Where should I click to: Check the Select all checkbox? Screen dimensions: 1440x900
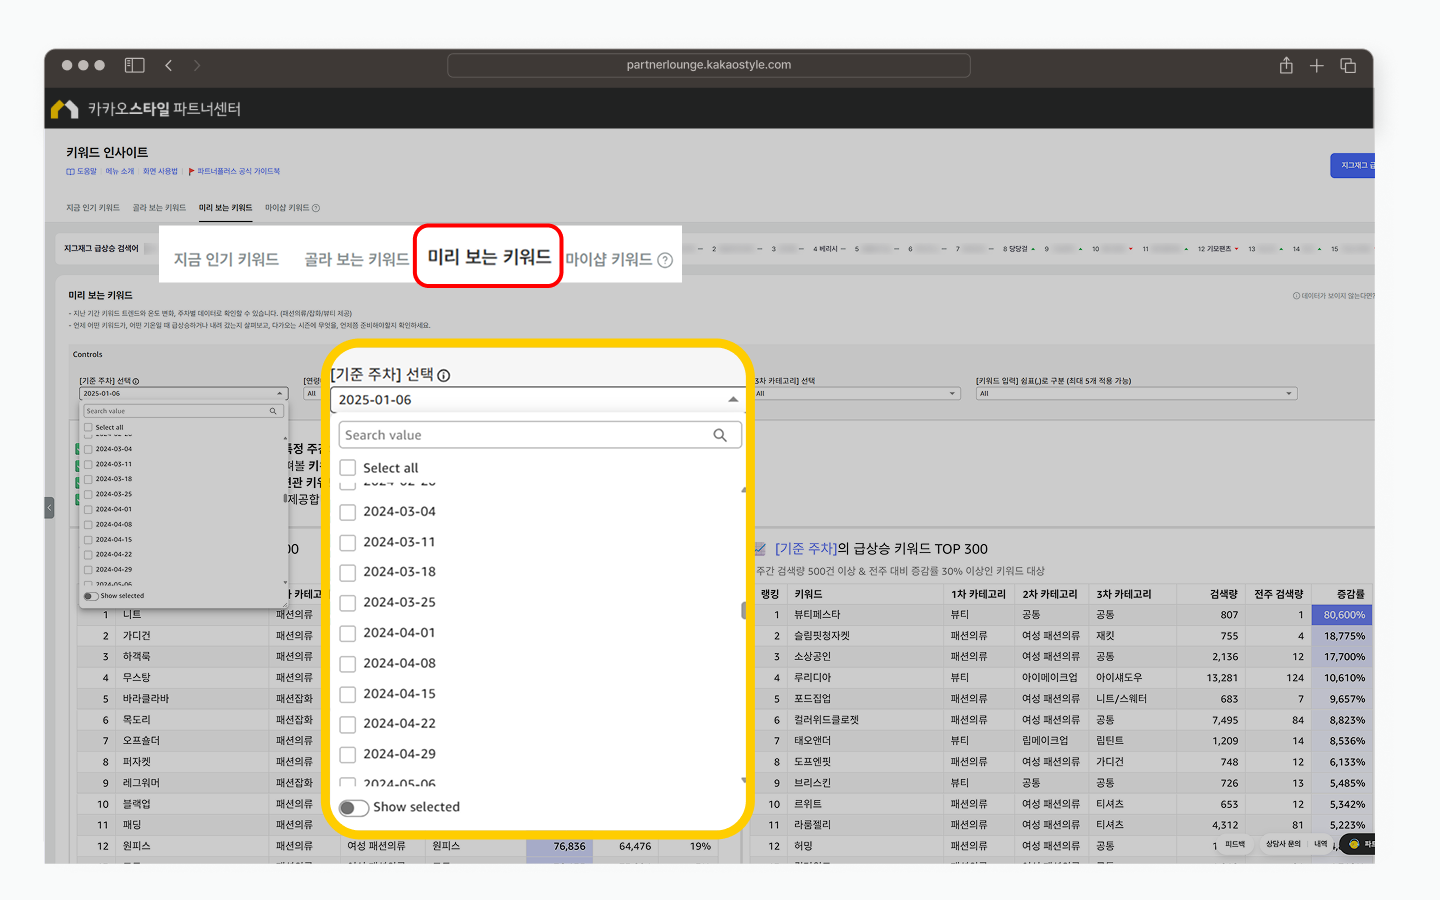[348, 468]
